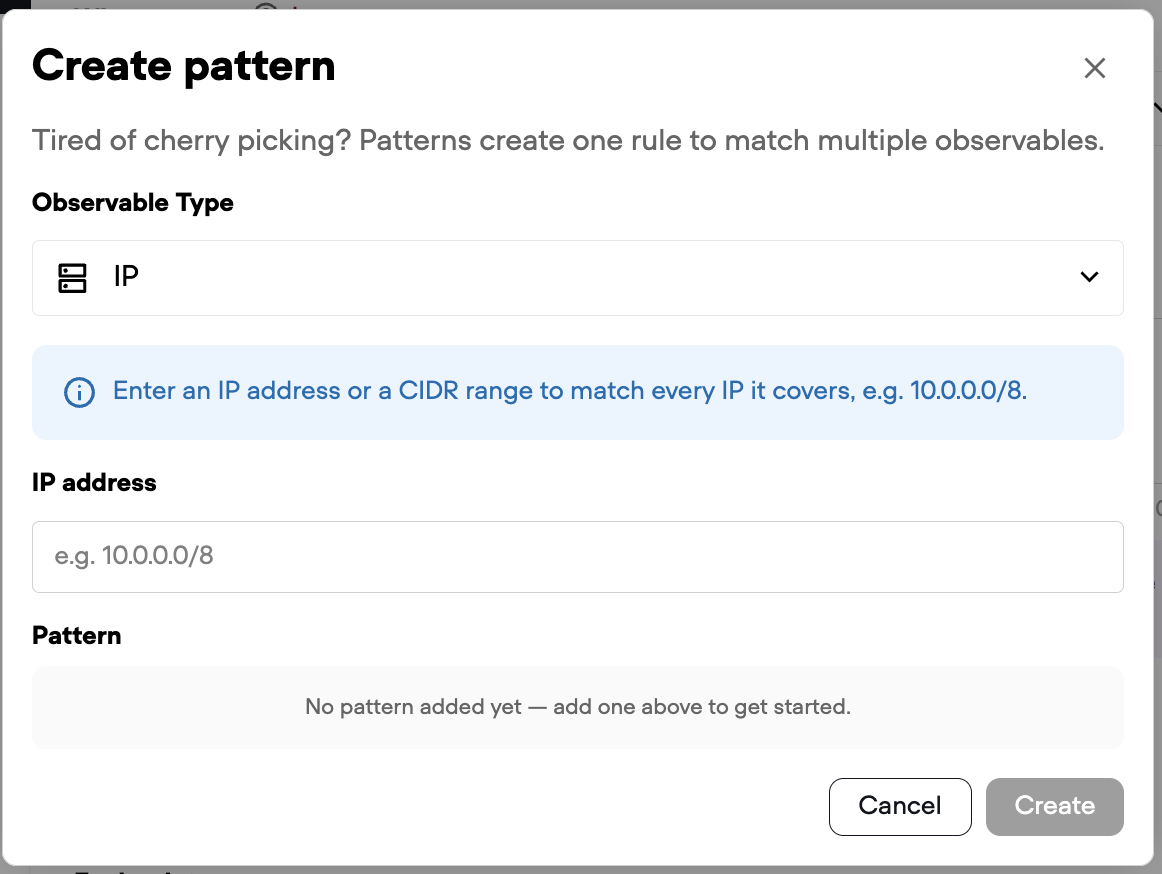Close the Create pattern dialog
The height and width of the screenshot is (874, 1162).
point(1095,68)
